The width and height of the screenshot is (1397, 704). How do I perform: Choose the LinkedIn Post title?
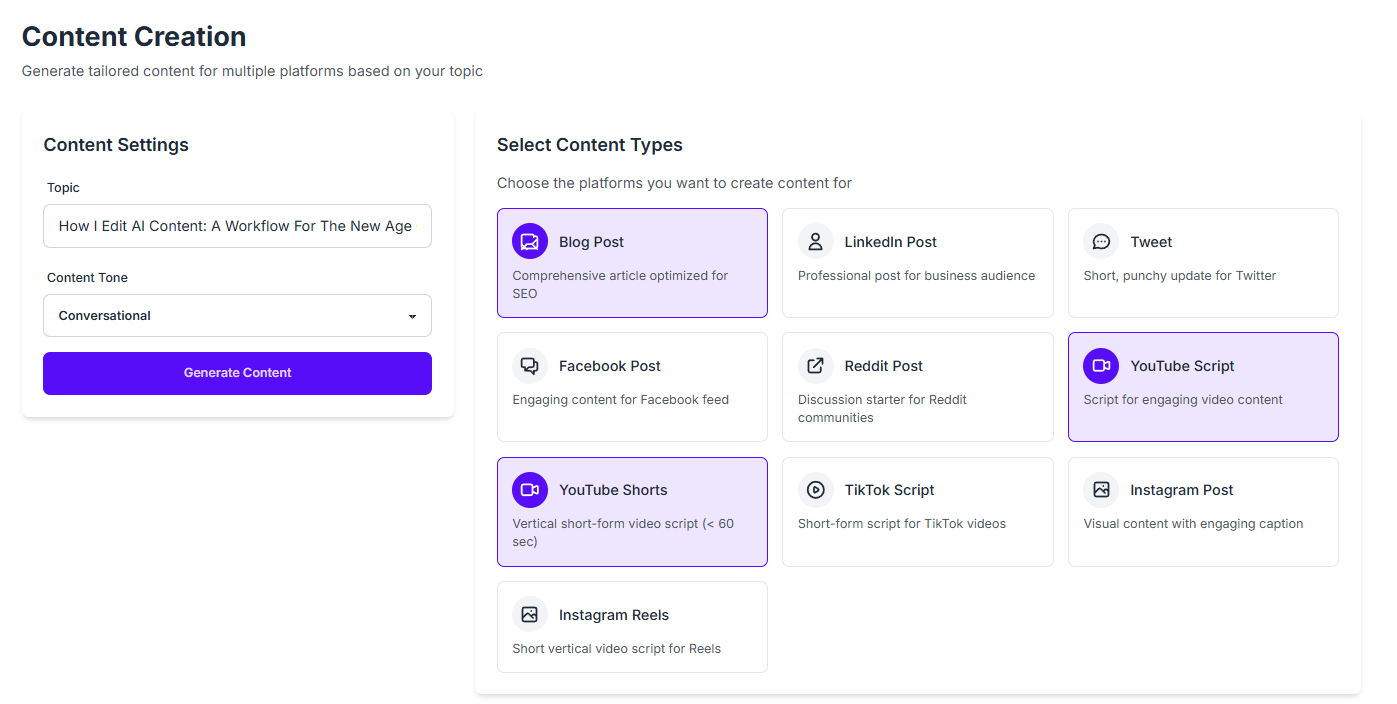pyautogui.click(x=890, y=242)
